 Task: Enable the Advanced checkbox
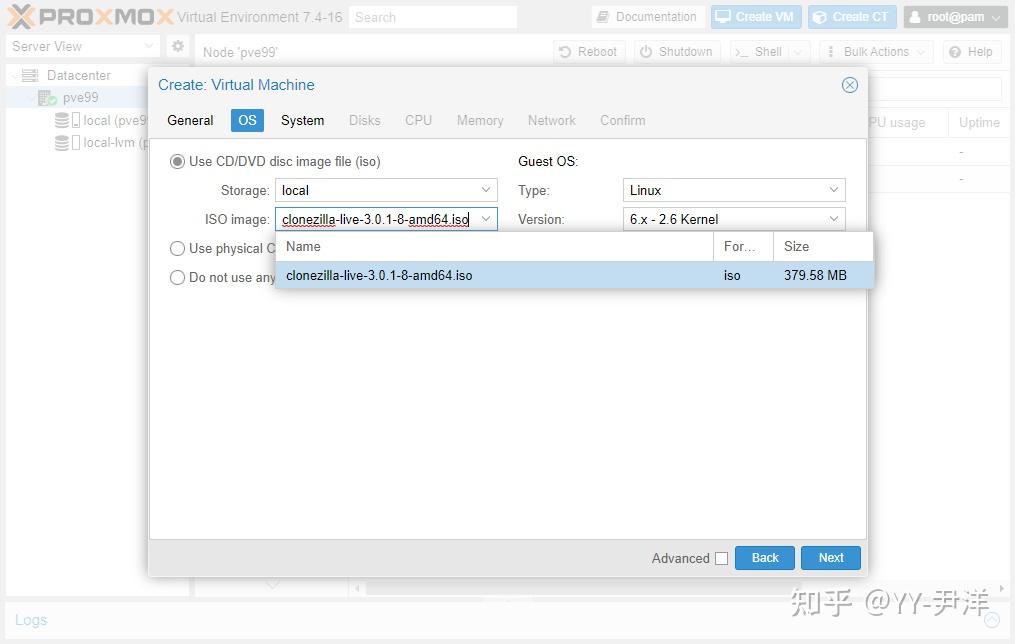(721, 558)
